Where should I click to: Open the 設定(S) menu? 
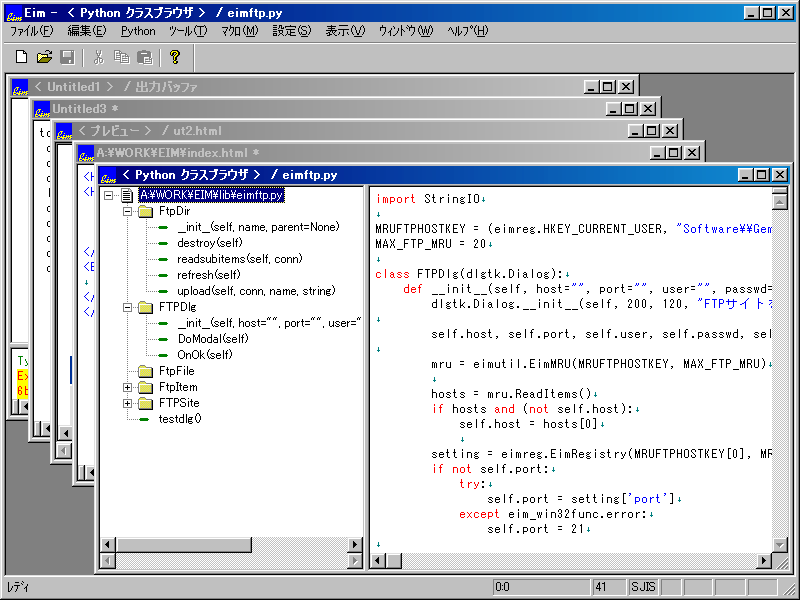click(291, 31)
